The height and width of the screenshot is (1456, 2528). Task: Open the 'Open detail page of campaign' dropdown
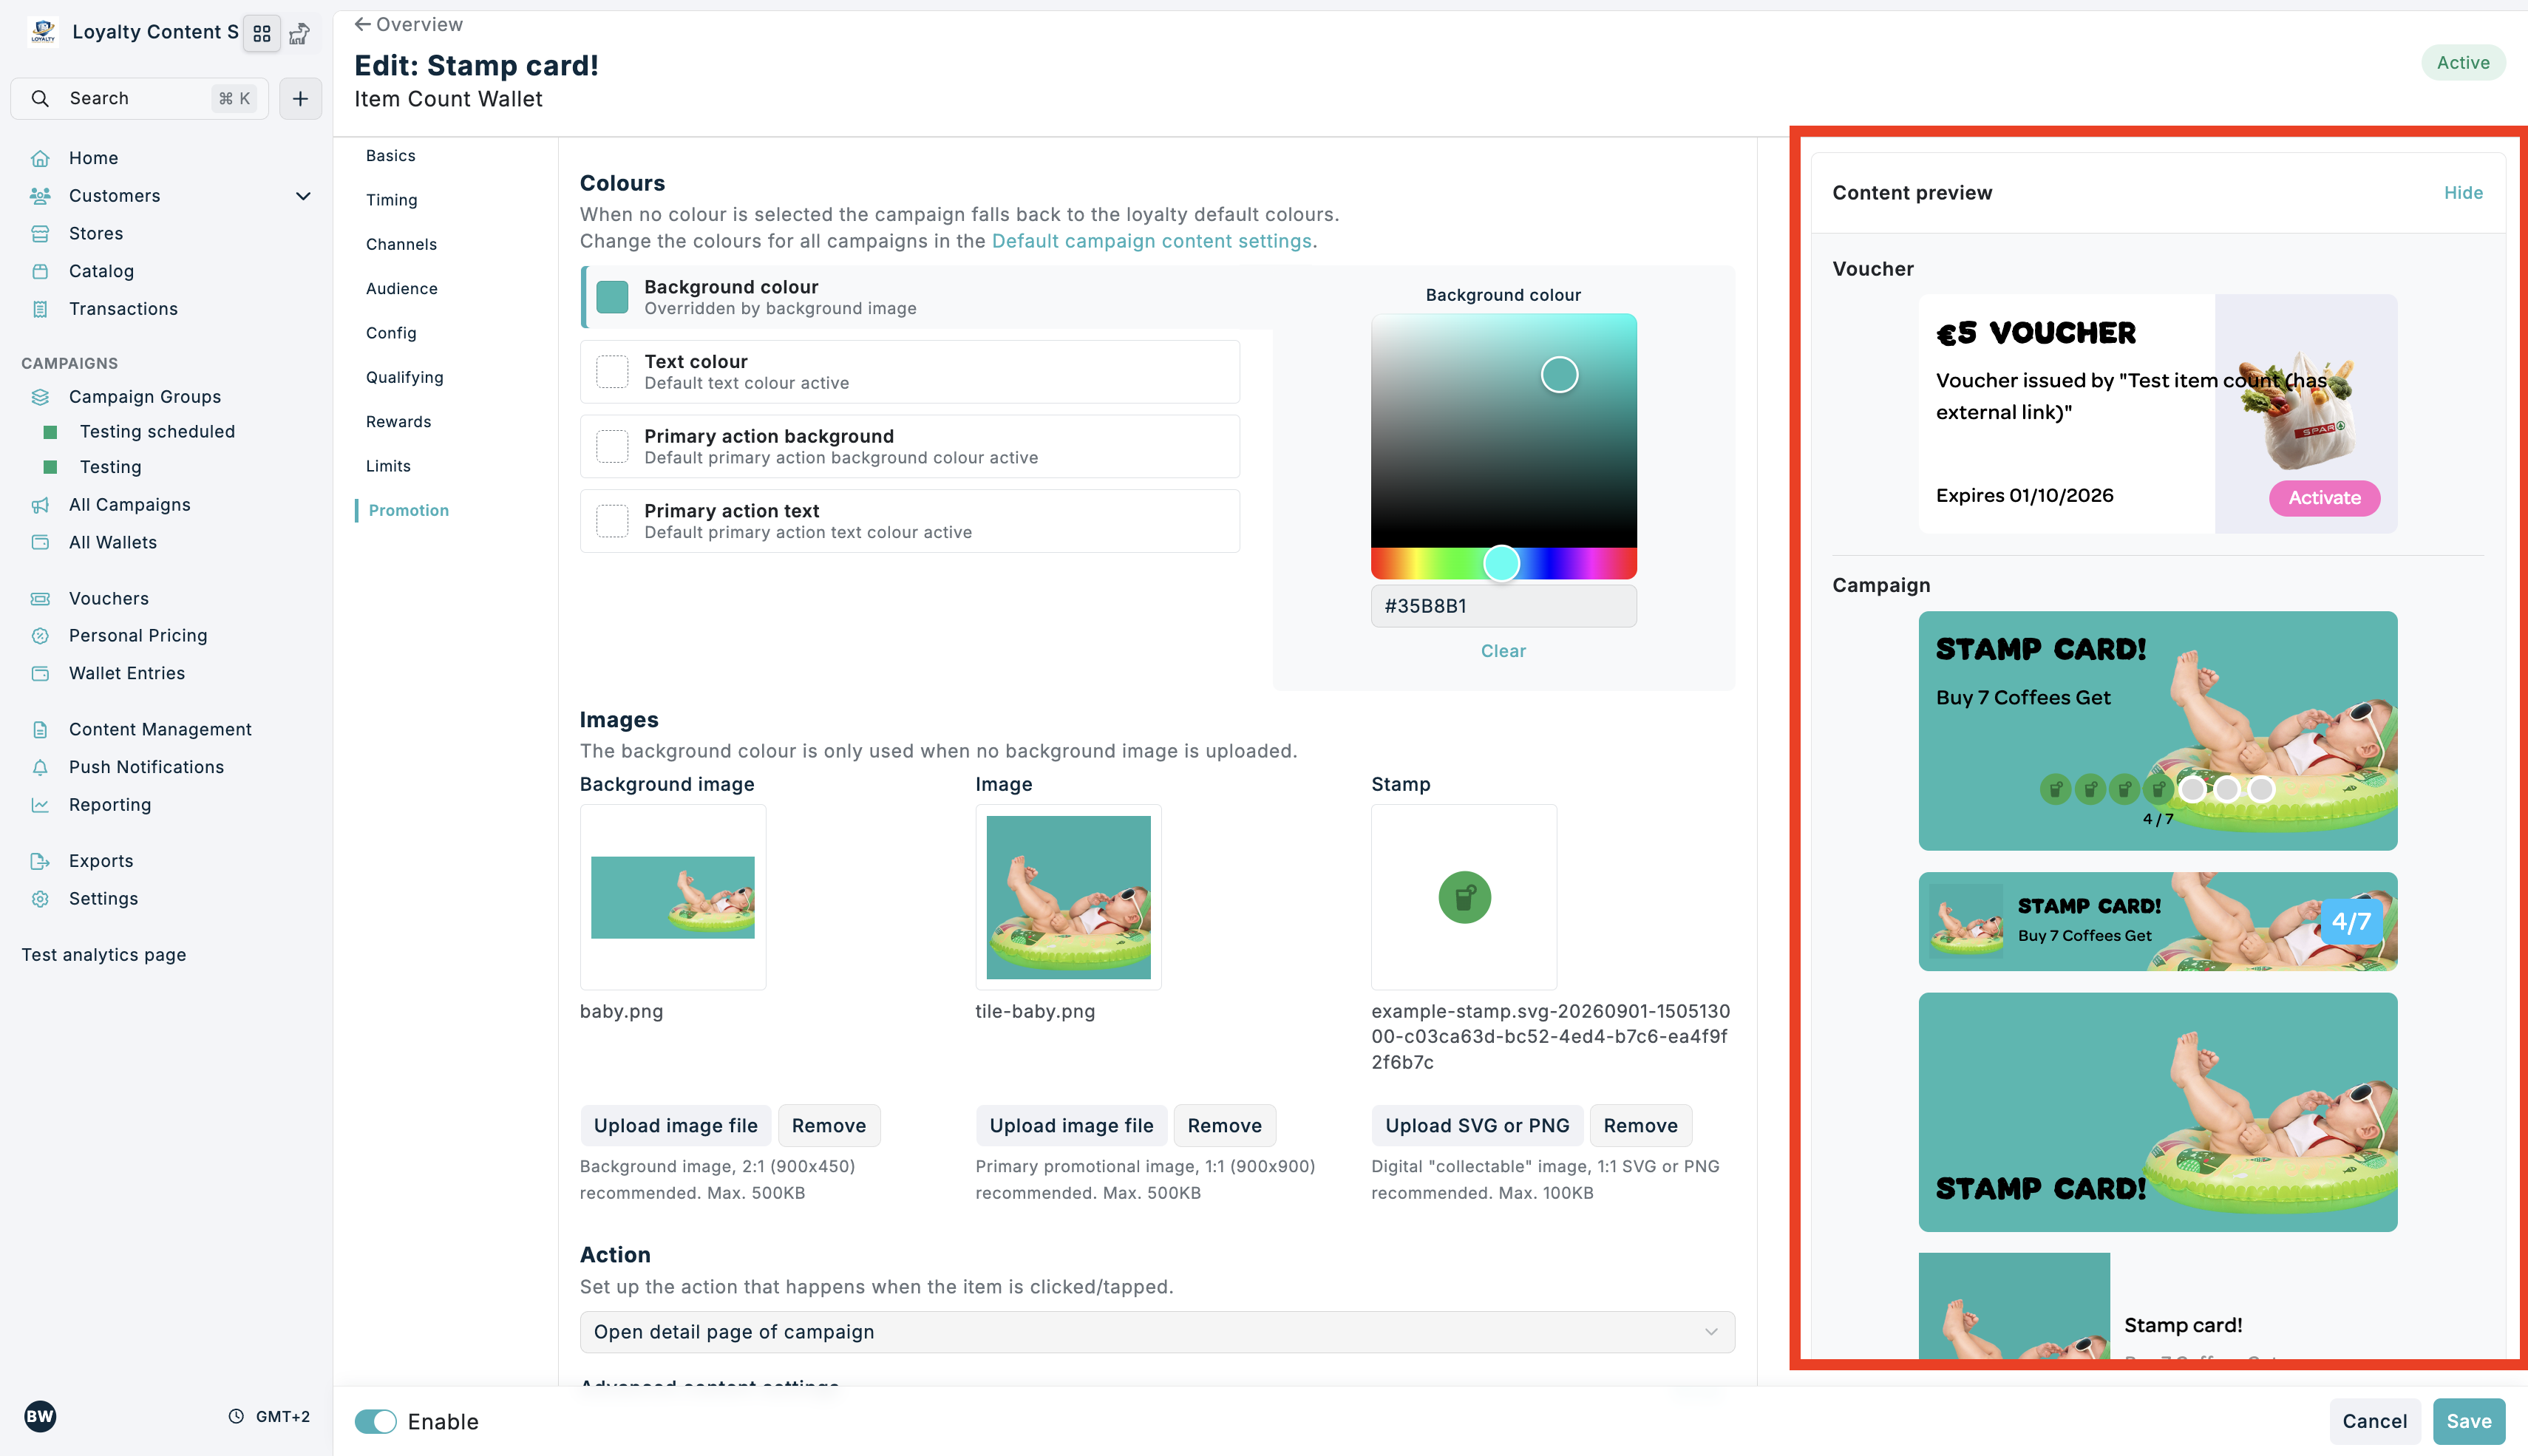[x=1157, y=1332]
